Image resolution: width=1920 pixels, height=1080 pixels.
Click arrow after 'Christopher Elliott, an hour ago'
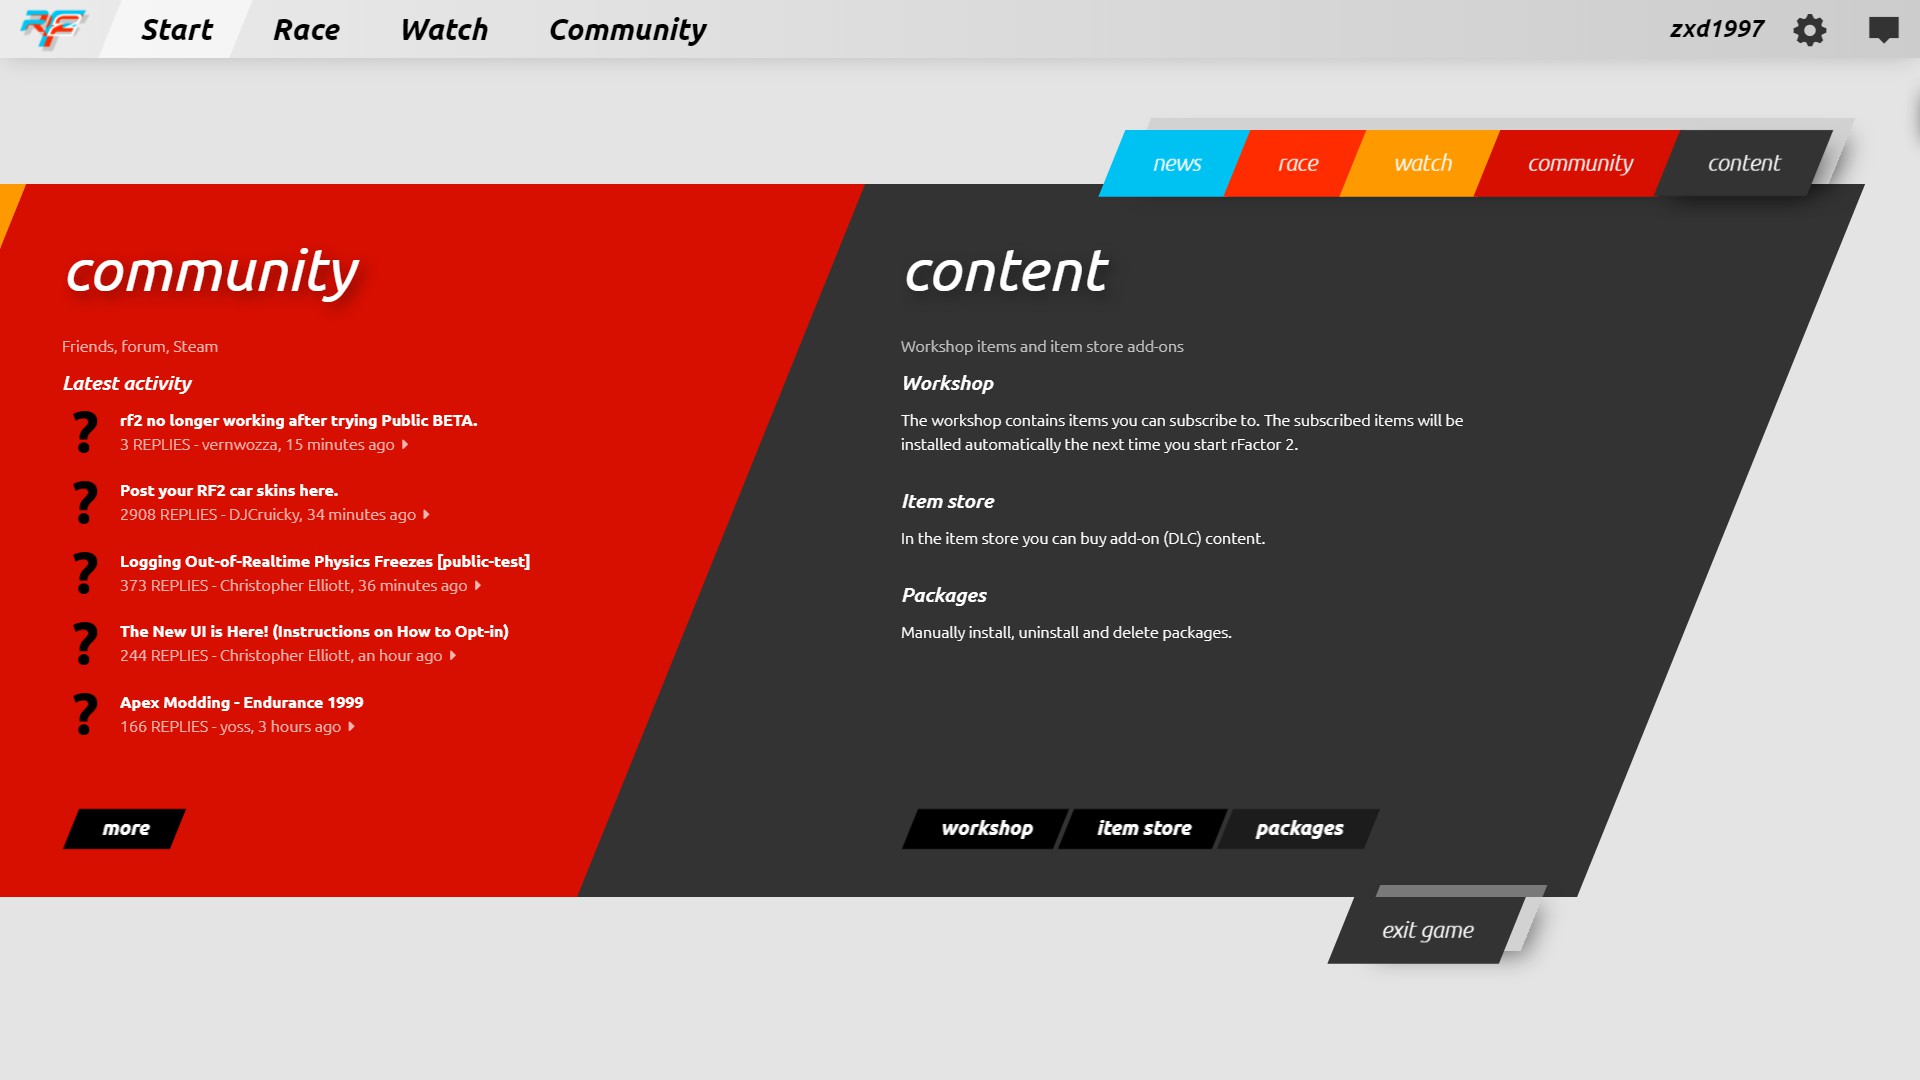point(453,656)
